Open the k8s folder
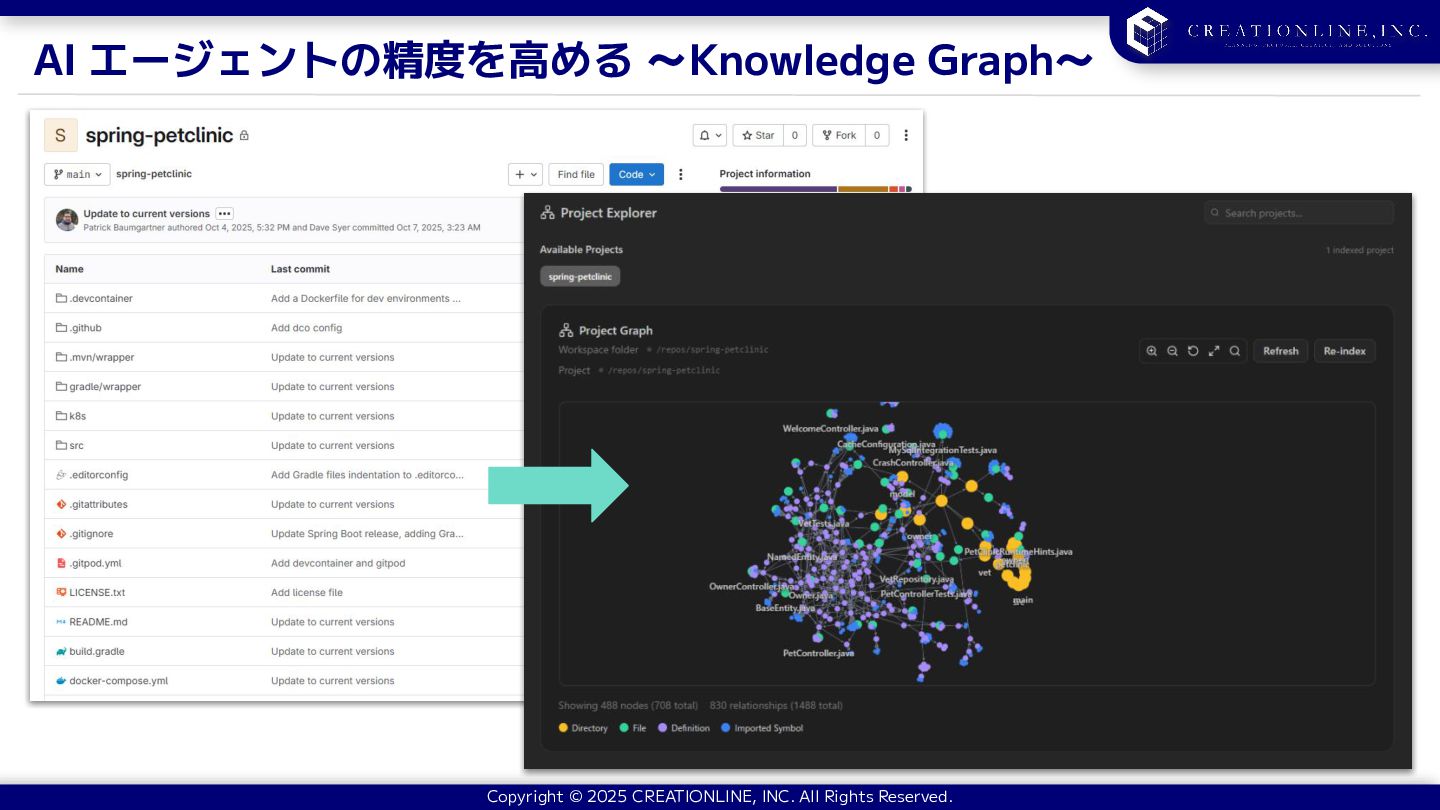 (x=77, y=416)
